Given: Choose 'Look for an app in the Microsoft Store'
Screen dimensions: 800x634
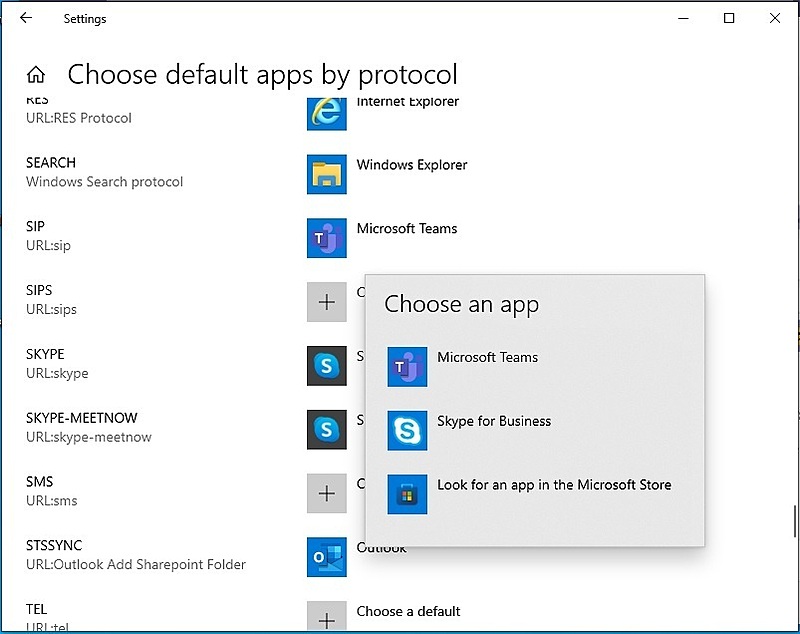Looking at the screenshot, I should pos(556,485).
